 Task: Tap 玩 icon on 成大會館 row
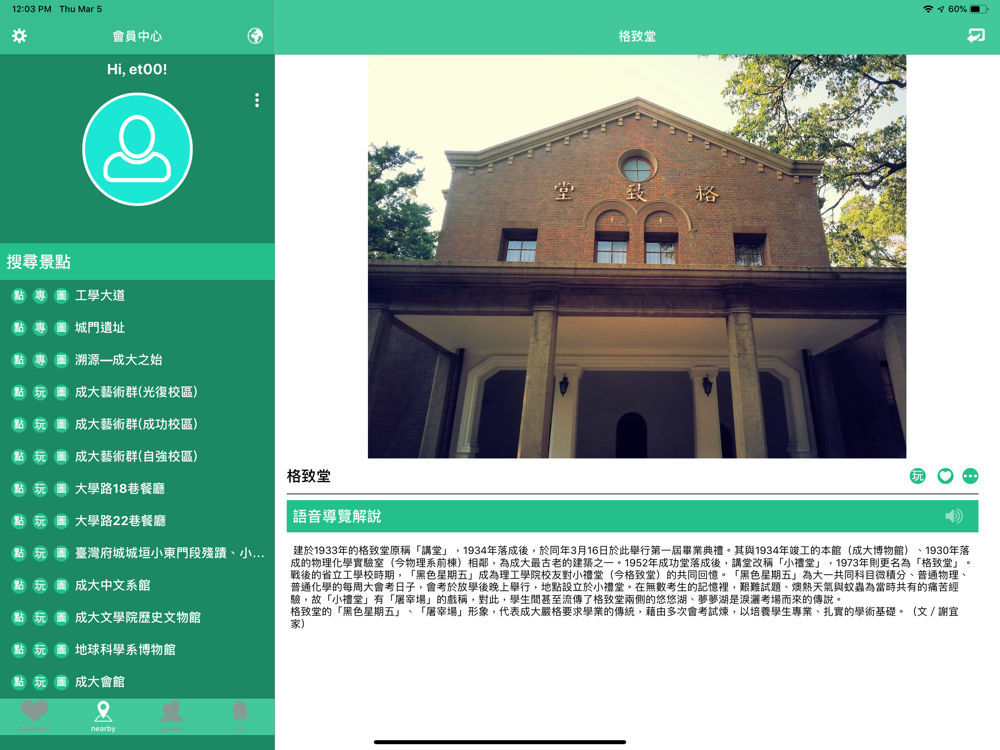[x=40, y=682]
